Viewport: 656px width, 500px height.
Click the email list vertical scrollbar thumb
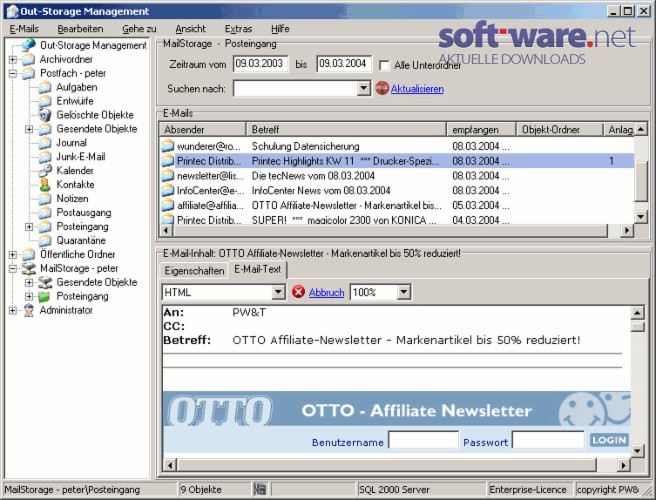coord(641,181)
